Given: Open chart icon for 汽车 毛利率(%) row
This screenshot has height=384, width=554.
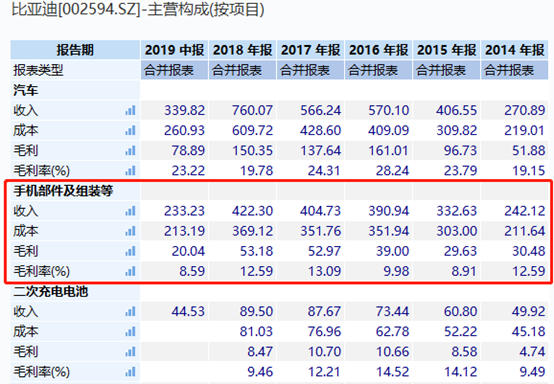Looking at the screenshot, I should click(x=130, y=171).
